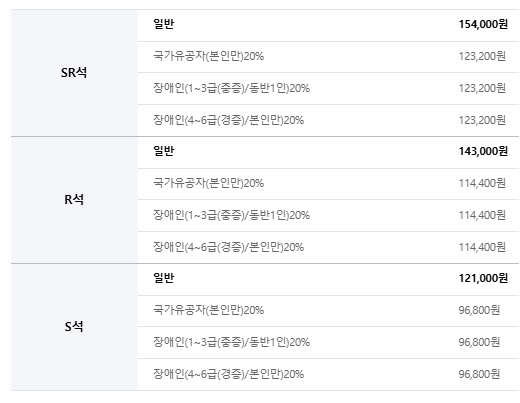Click the first 123,200원 price for SR석
This screenshot has height=403, width=520.
coord(482,56)
